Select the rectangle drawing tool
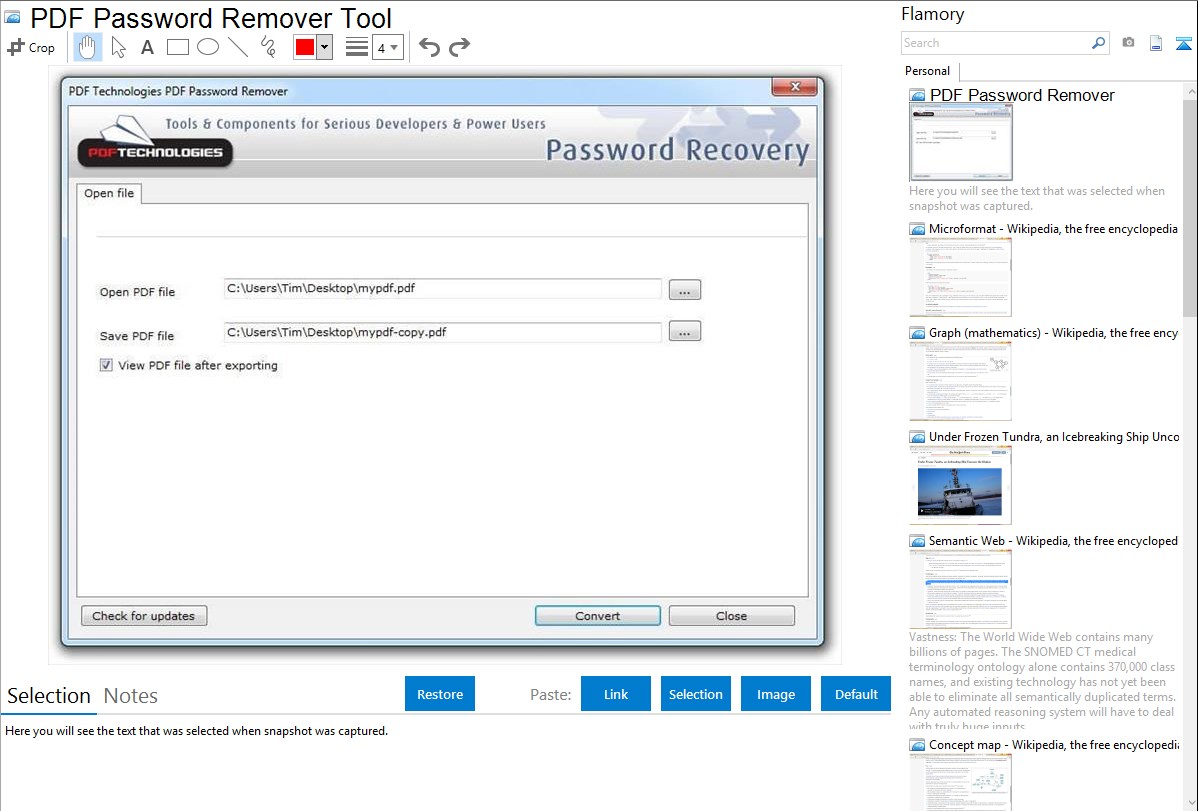 click(177, 47)
